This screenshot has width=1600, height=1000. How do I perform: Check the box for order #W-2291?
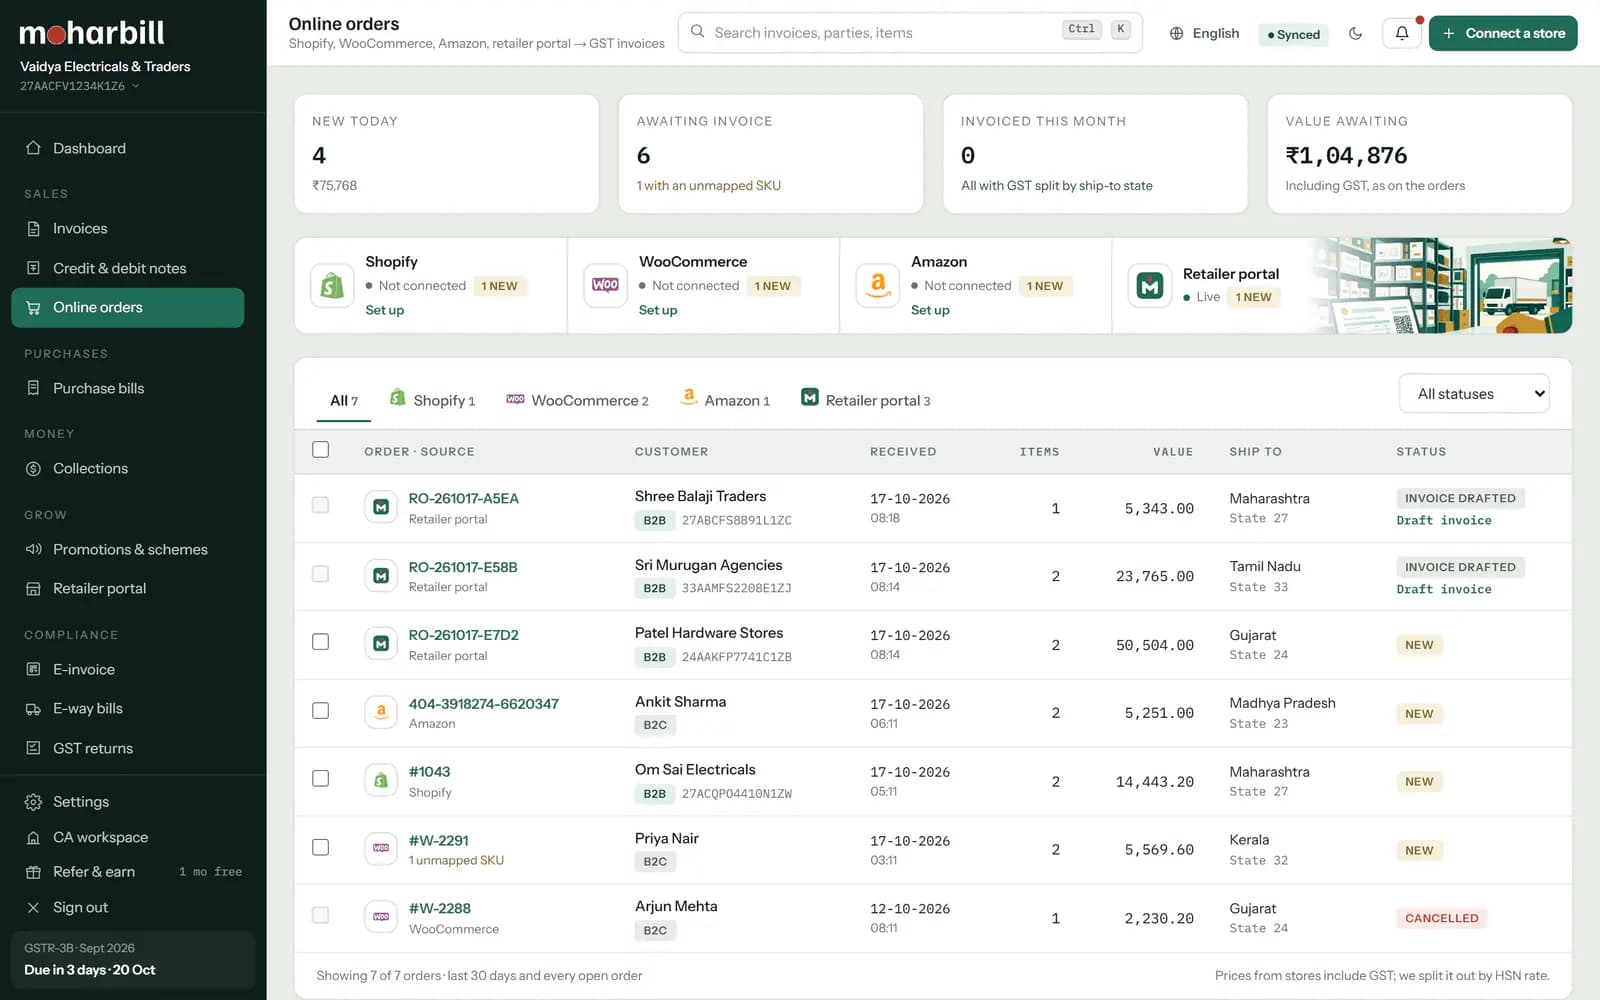(320, 847)
